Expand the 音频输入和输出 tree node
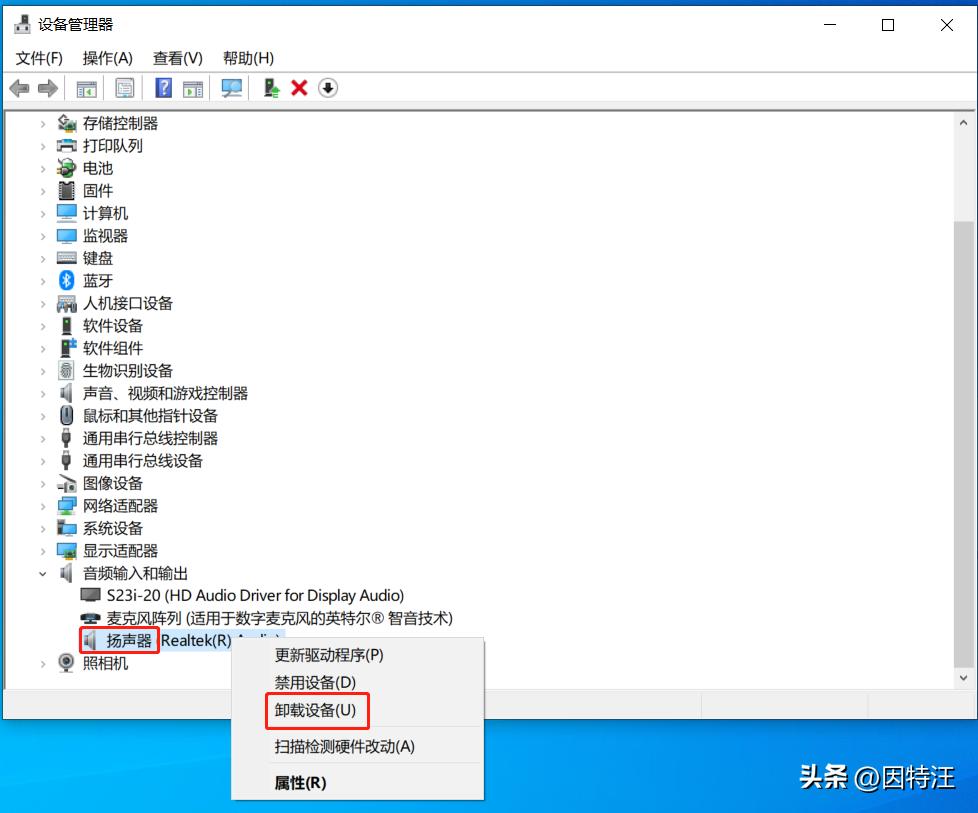 [42, 573]
